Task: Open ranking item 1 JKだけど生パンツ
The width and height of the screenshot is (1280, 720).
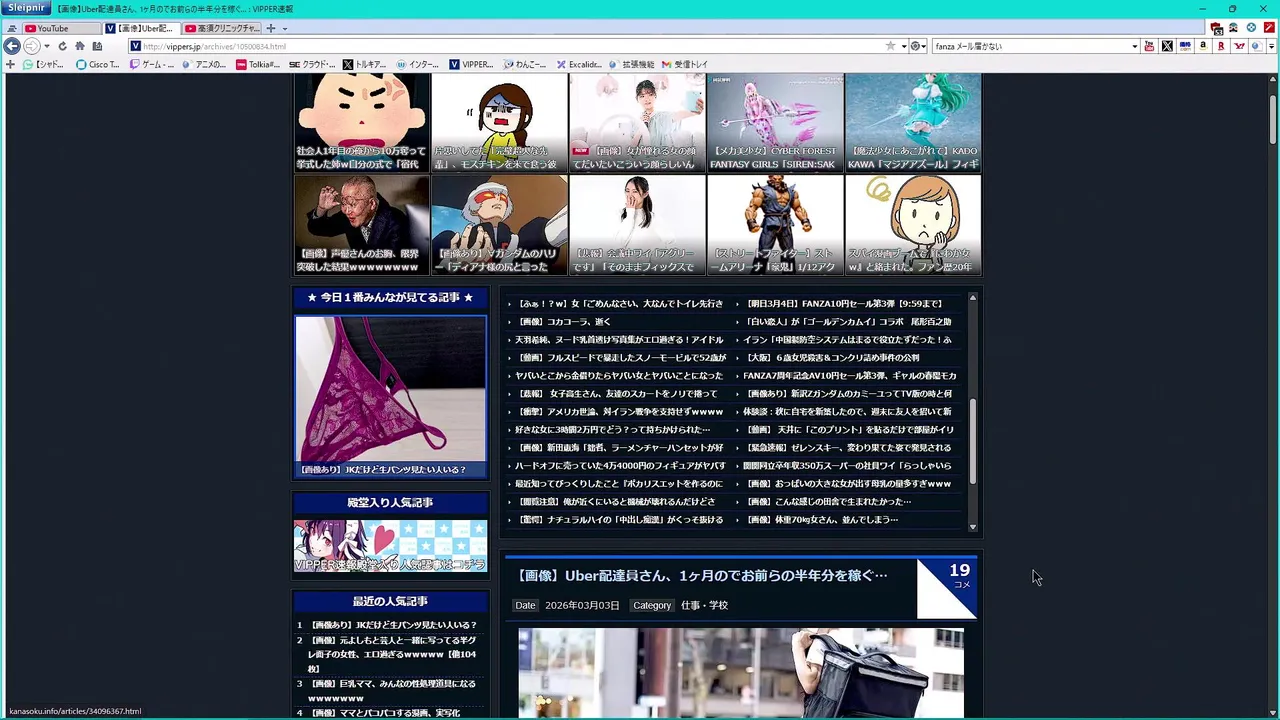Action: pos(393,625)
